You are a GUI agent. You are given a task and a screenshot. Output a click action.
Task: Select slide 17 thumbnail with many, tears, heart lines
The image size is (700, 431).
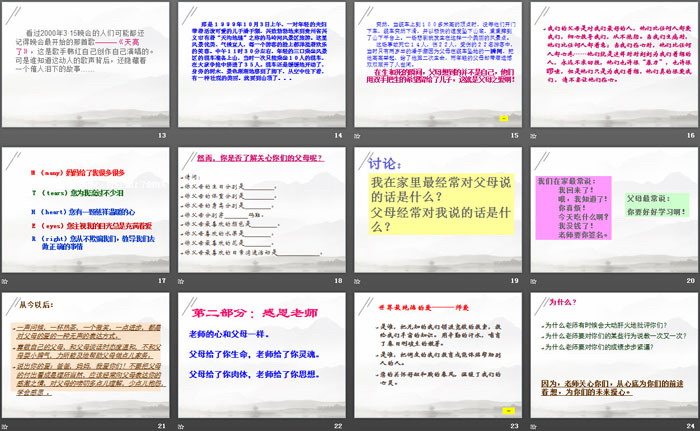tap(86, 210)
